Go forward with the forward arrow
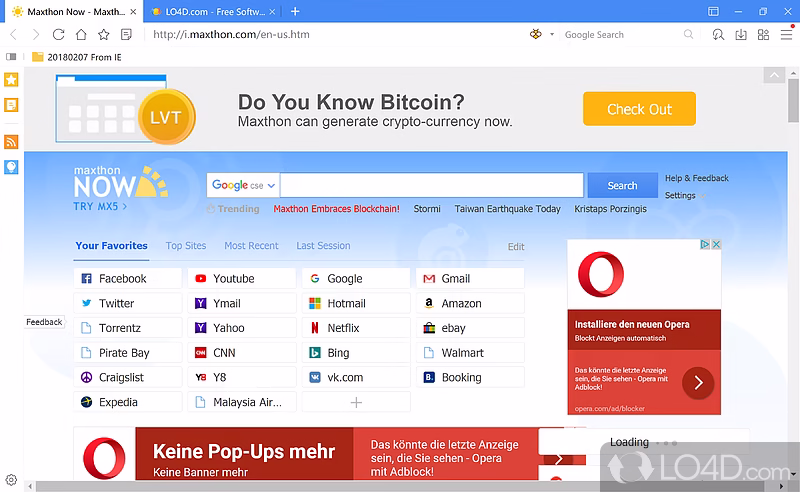 [36, 34]
